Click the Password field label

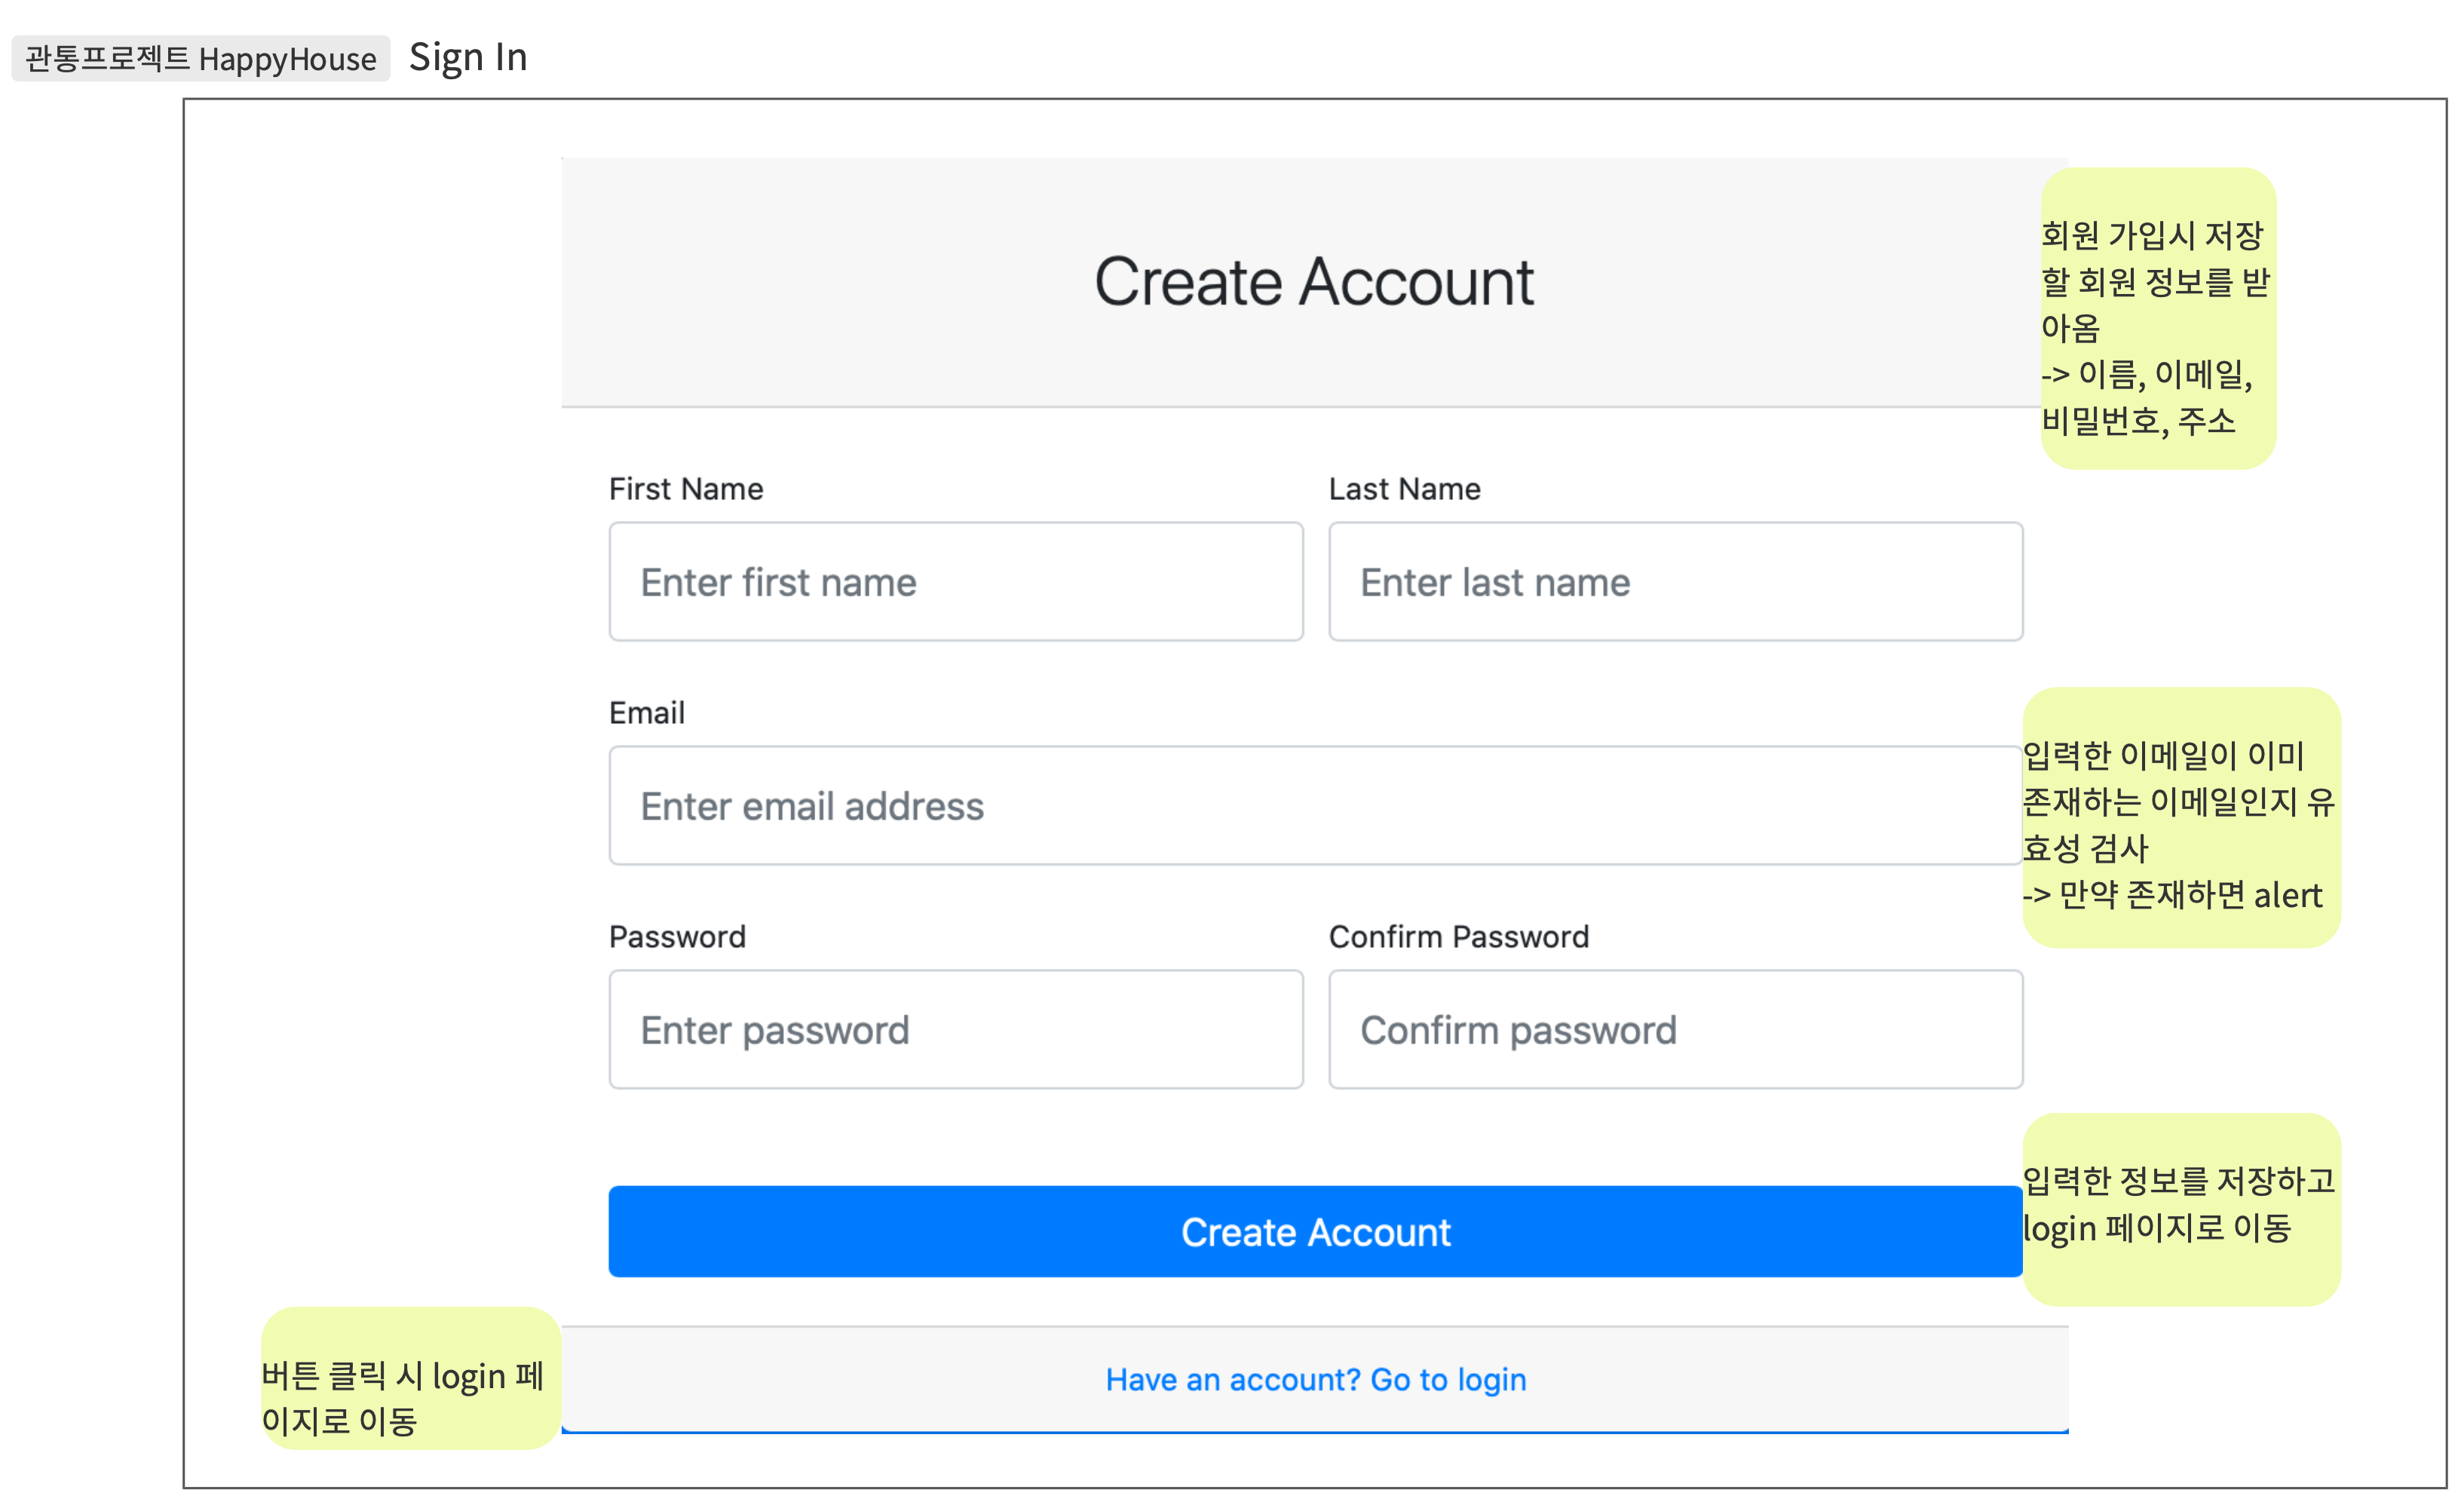(677, 937)
